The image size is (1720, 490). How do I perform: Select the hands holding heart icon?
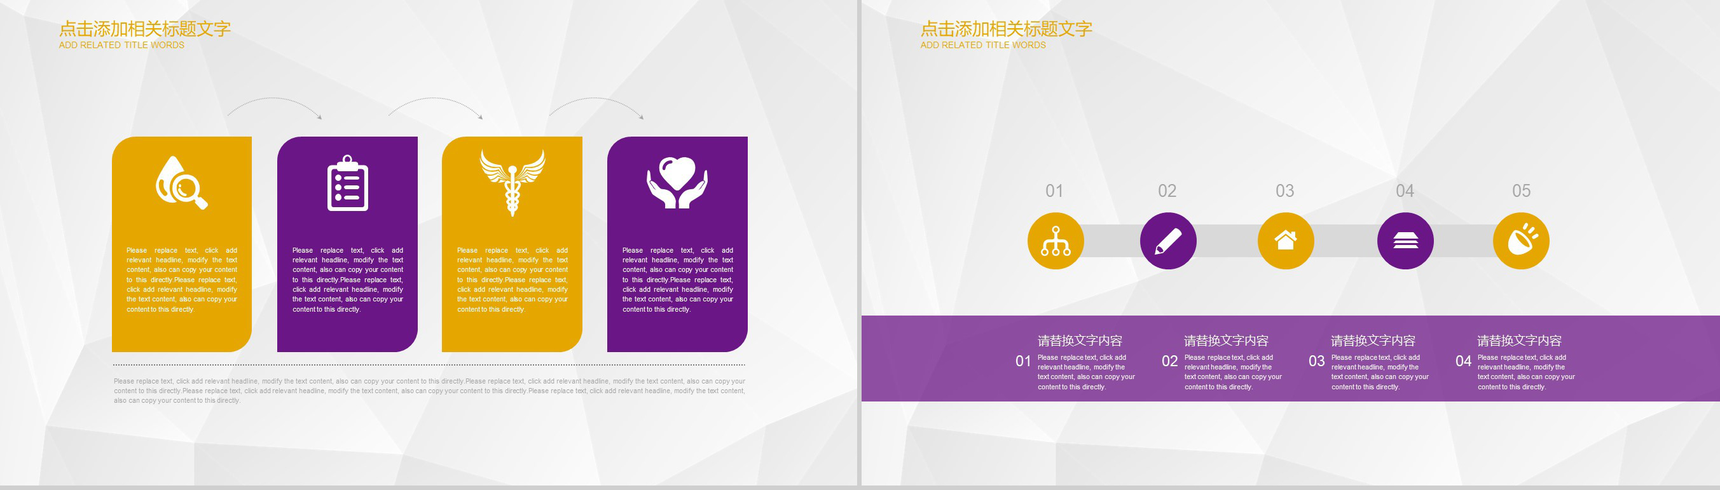[x=677, y=183]
